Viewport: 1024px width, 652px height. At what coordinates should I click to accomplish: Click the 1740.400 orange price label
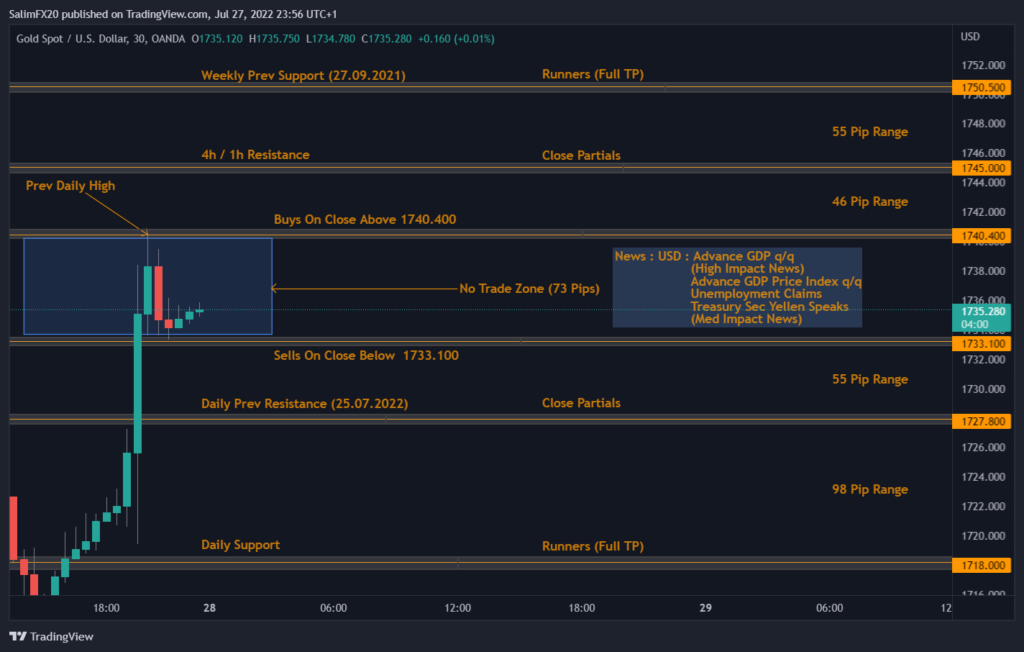983,236
